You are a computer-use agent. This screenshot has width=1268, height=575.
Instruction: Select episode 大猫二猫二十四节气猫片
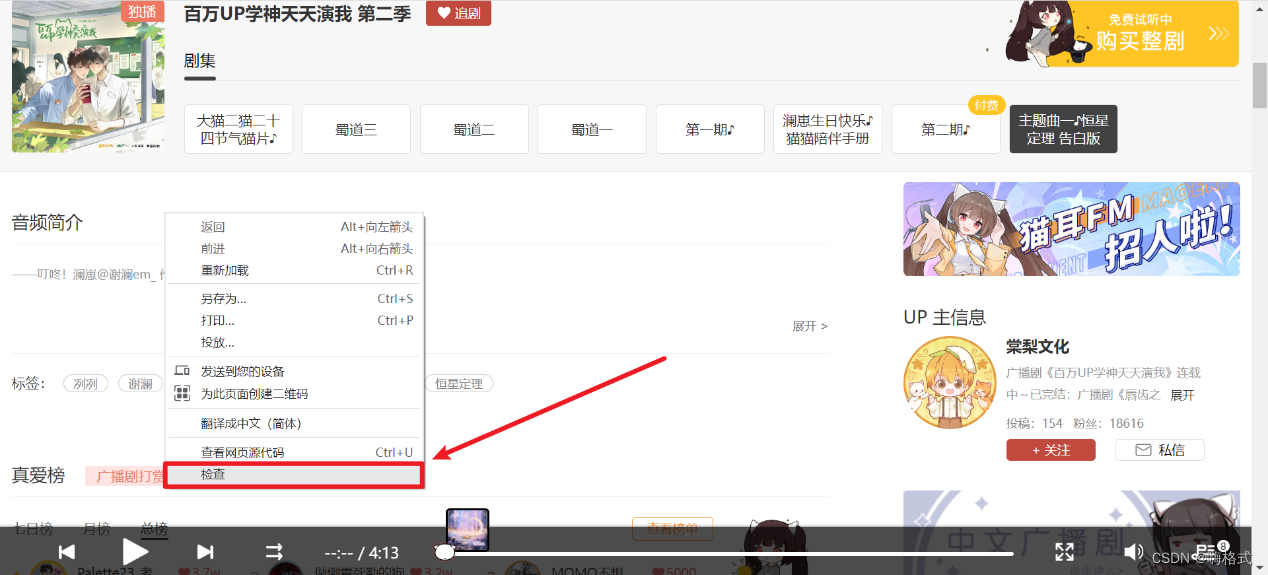tap(238, 129)
